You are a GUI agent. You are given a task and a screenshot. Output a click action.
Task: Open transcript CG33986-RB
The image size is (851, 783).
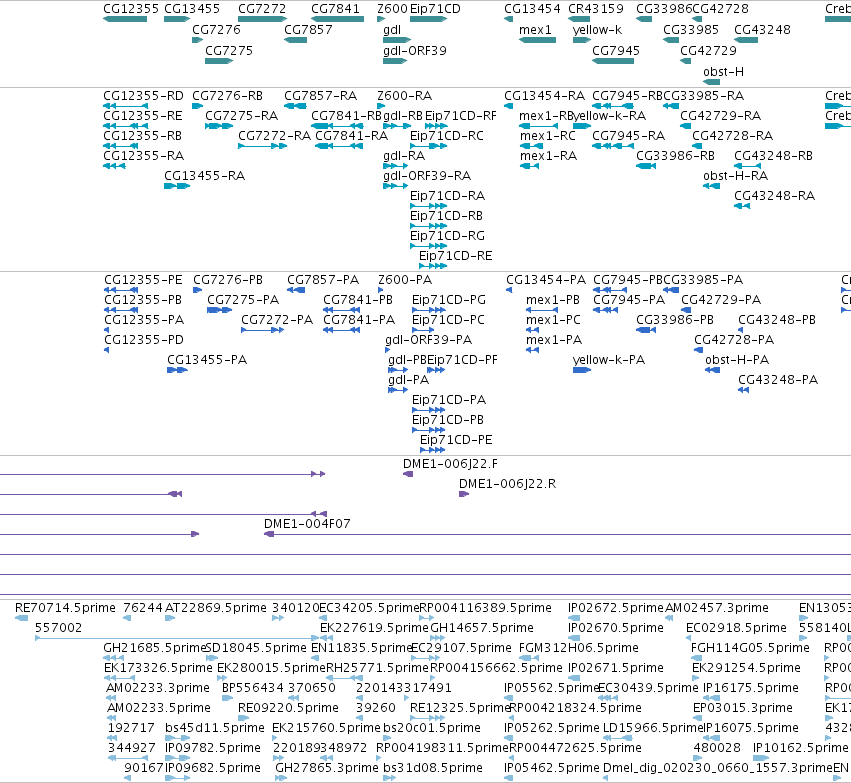click(675, 156)
